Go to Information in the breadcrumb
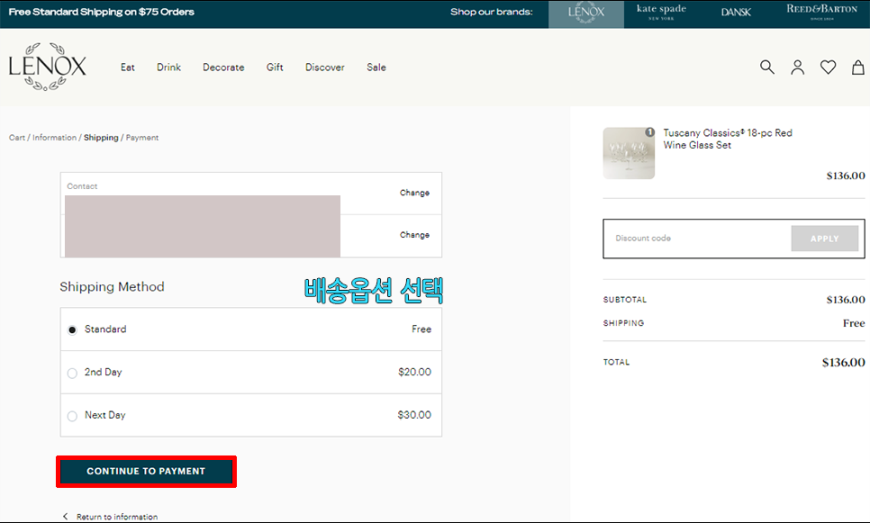The image size is (870, 523). coord(54,138)
